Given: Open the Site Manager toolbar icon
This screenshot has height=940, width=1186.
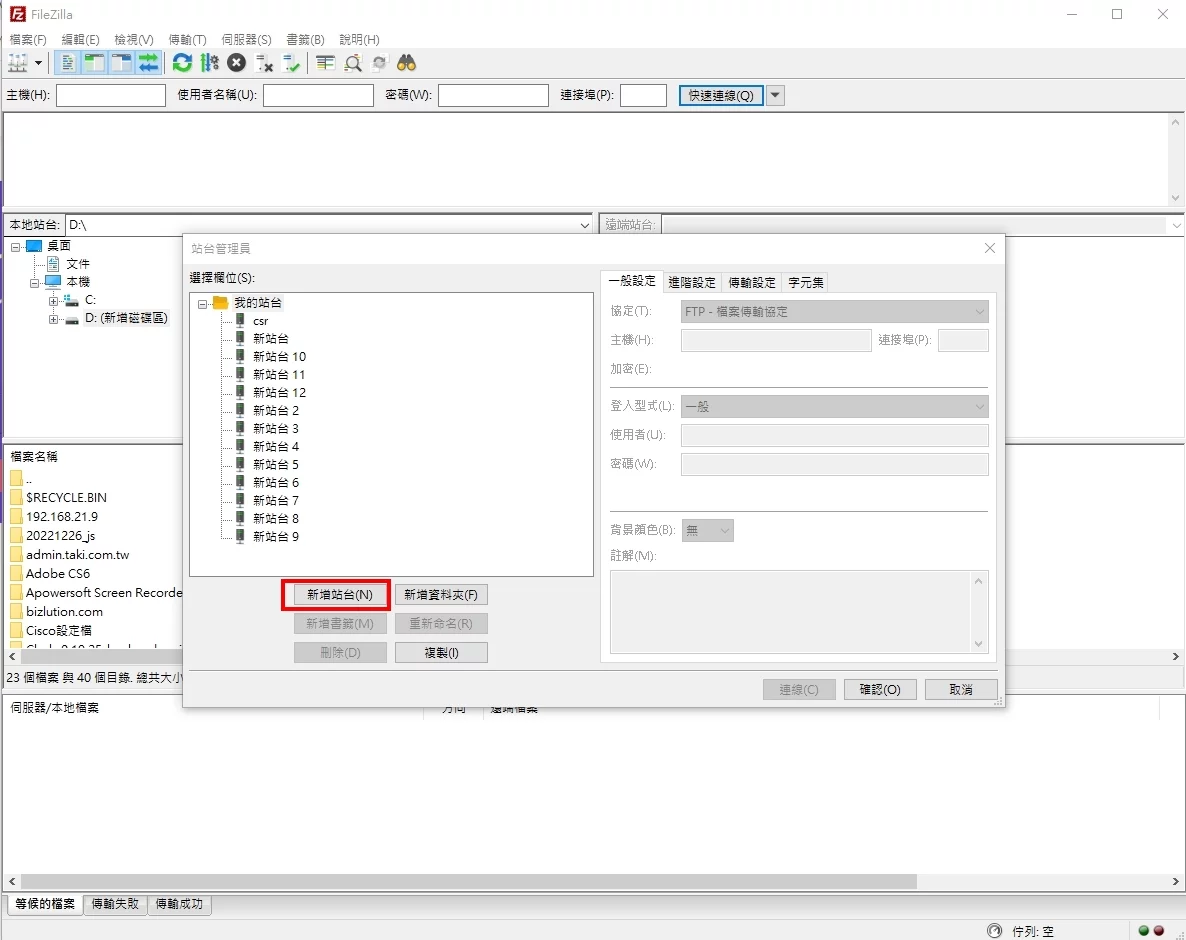Looking at the screenshot, I should coord(17,64).
